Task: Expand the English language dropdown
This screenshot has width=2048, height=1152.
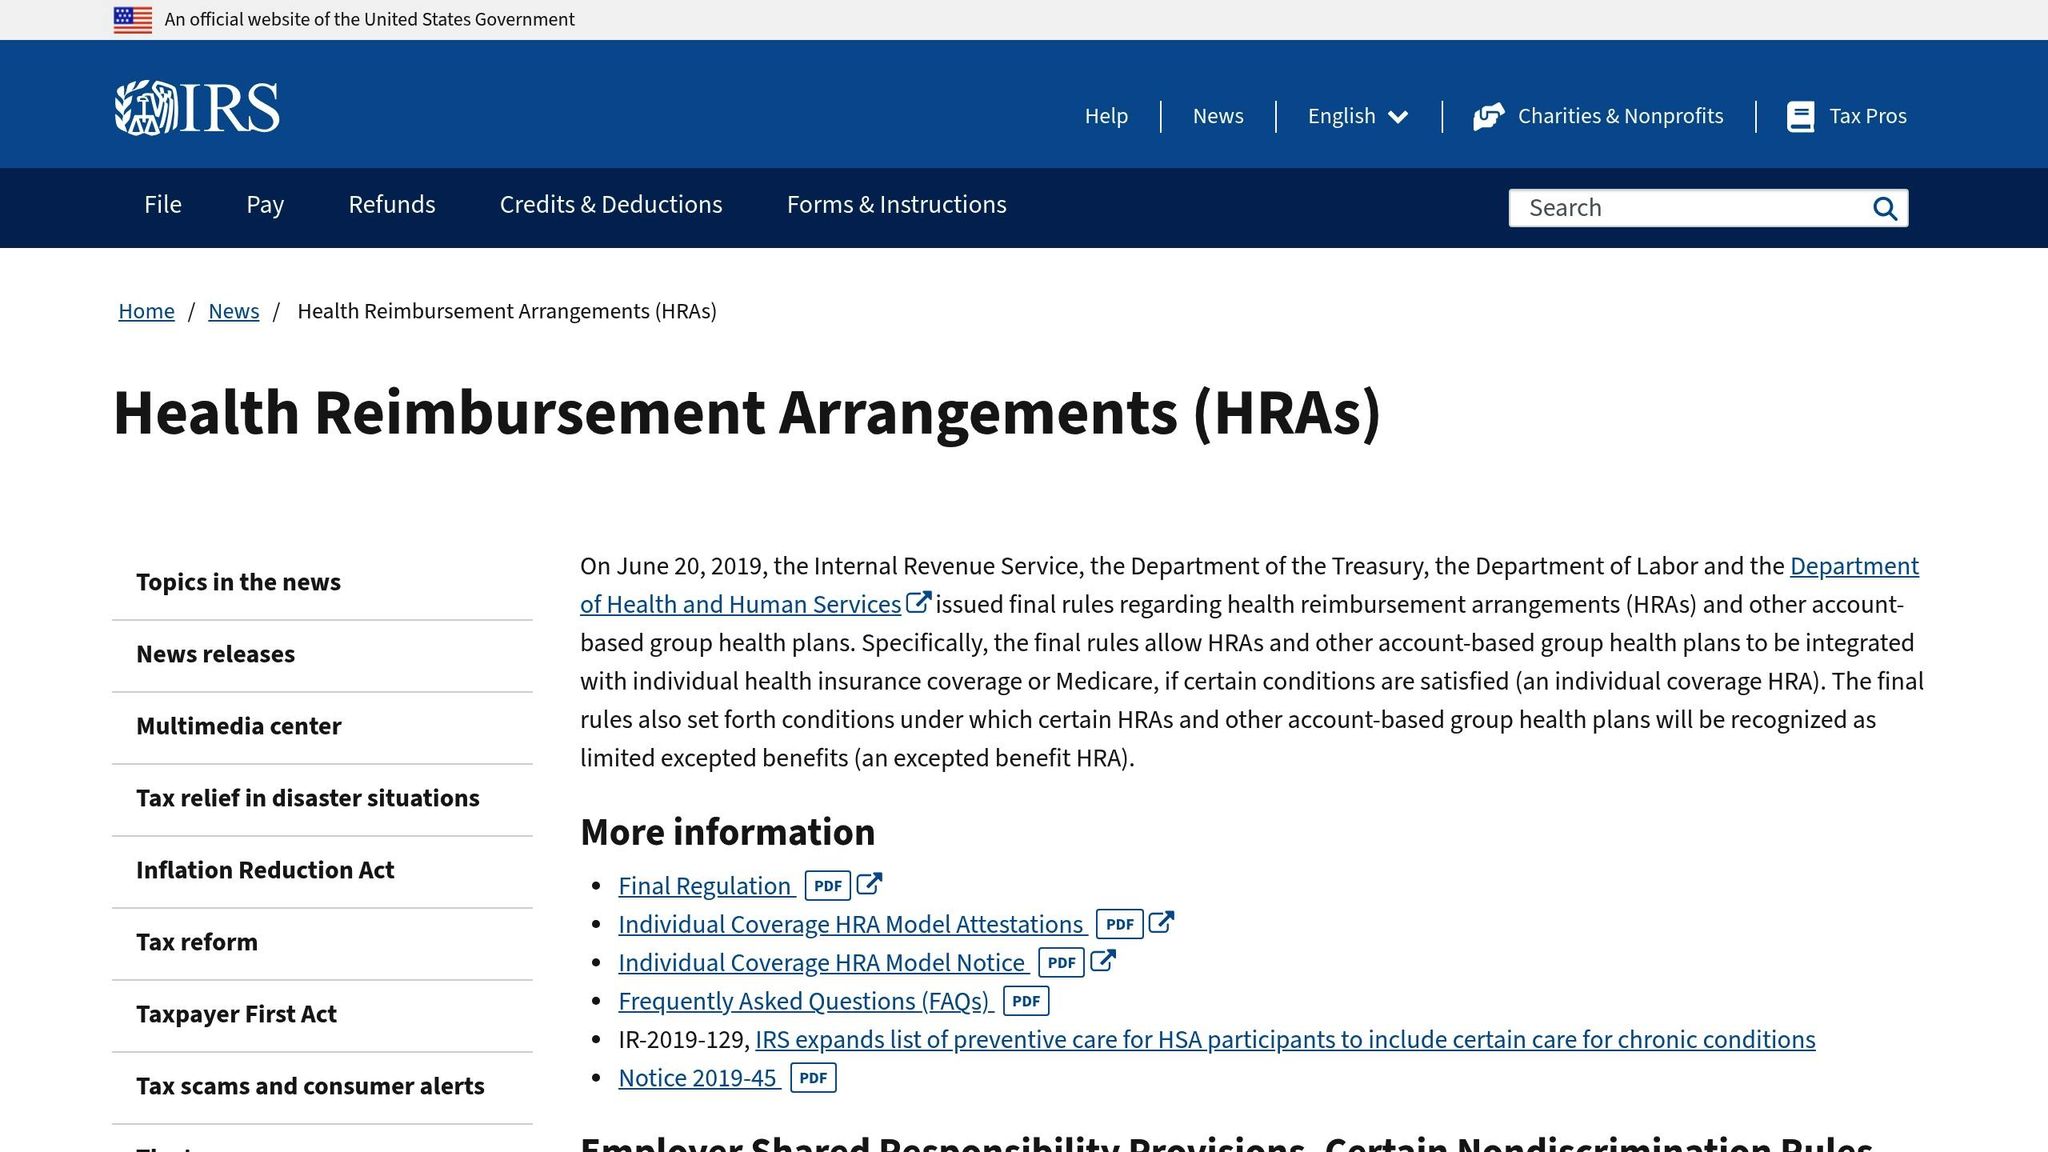Action: pyautogui.click(x=1358, y=116)
